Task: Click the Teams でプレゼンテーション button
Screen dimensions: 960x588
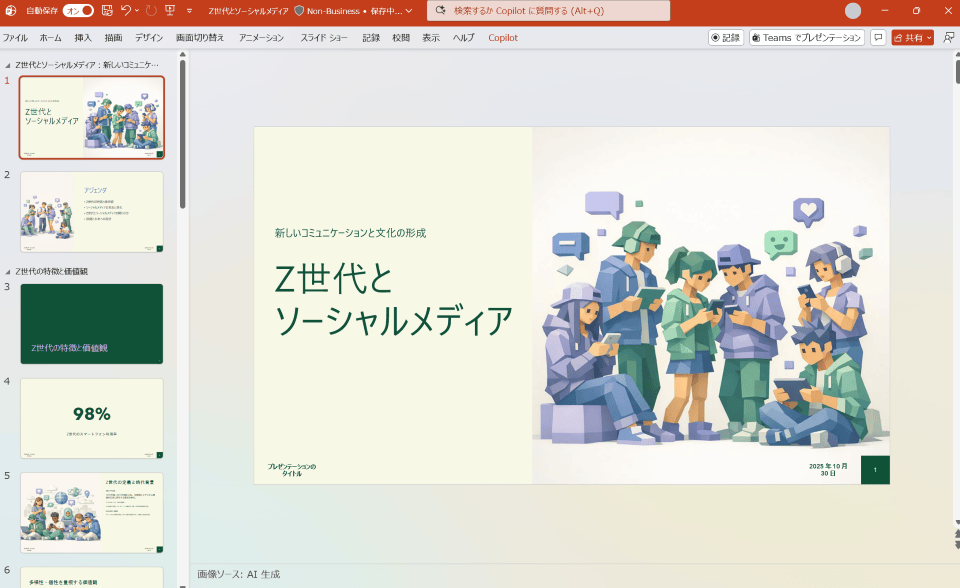Action: click(805, 36)
